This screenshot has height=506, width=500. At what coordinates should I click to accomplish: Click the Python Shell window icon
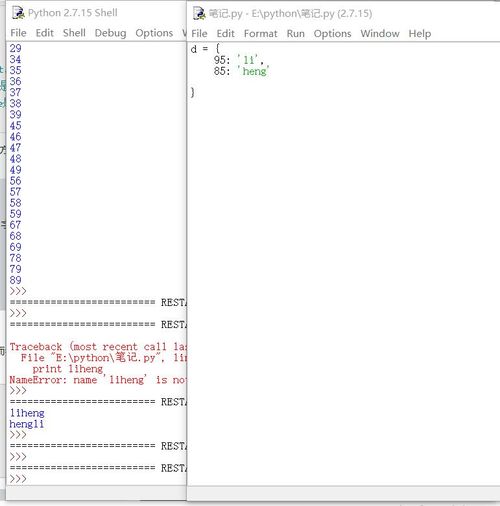18,13
